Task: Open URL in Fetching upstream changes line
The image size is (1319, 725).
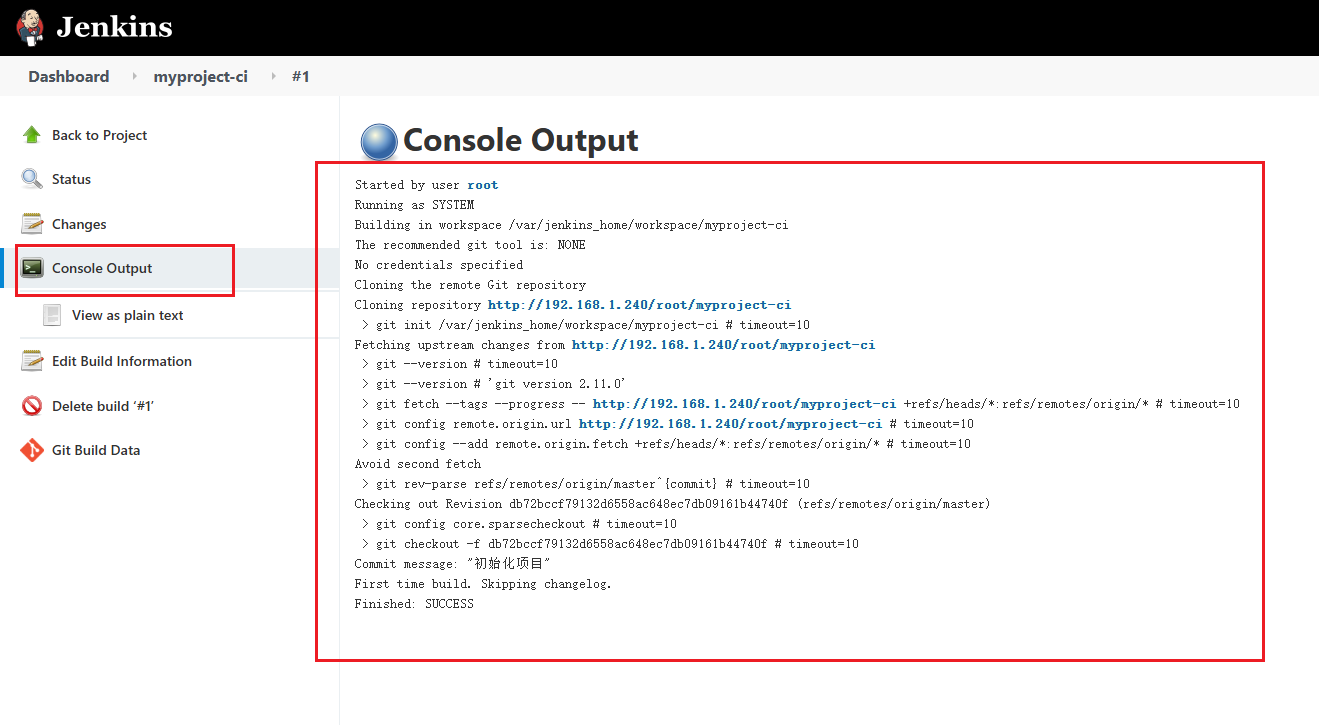Action: click(x=723, y=345)
